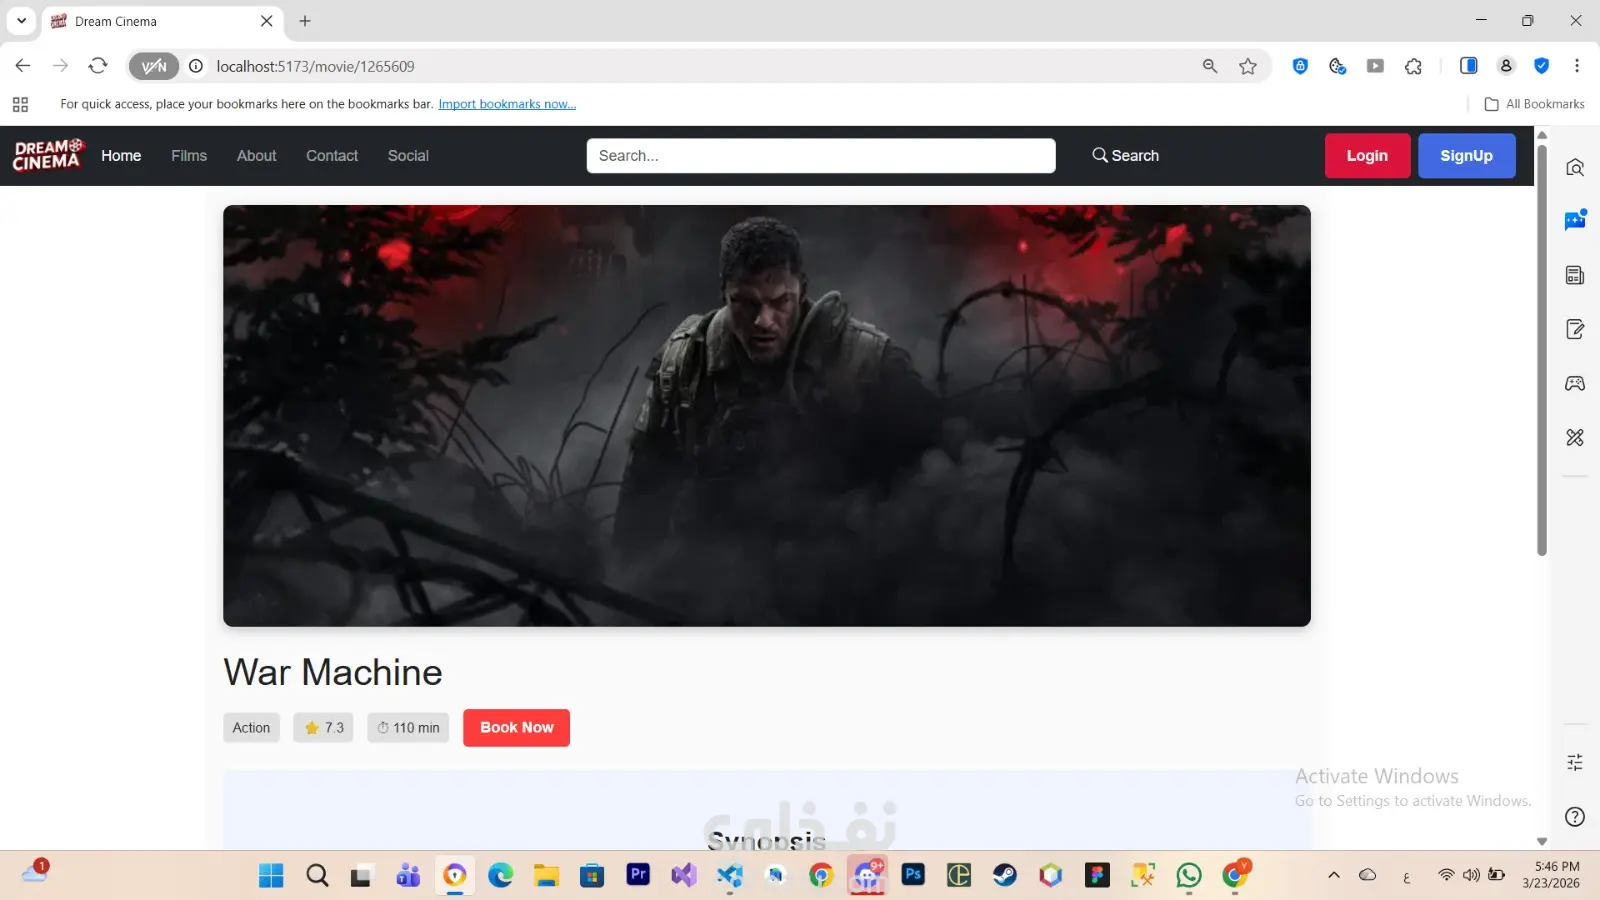Open the sidebar AI chat icon

point(1575,220)
